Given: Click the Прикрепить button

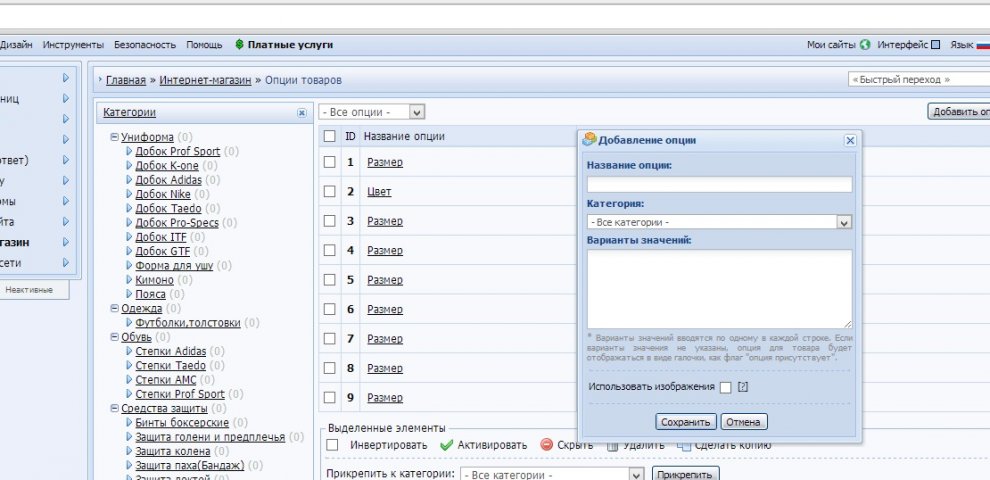Looking at the screenshot, I should coord(686,475).
